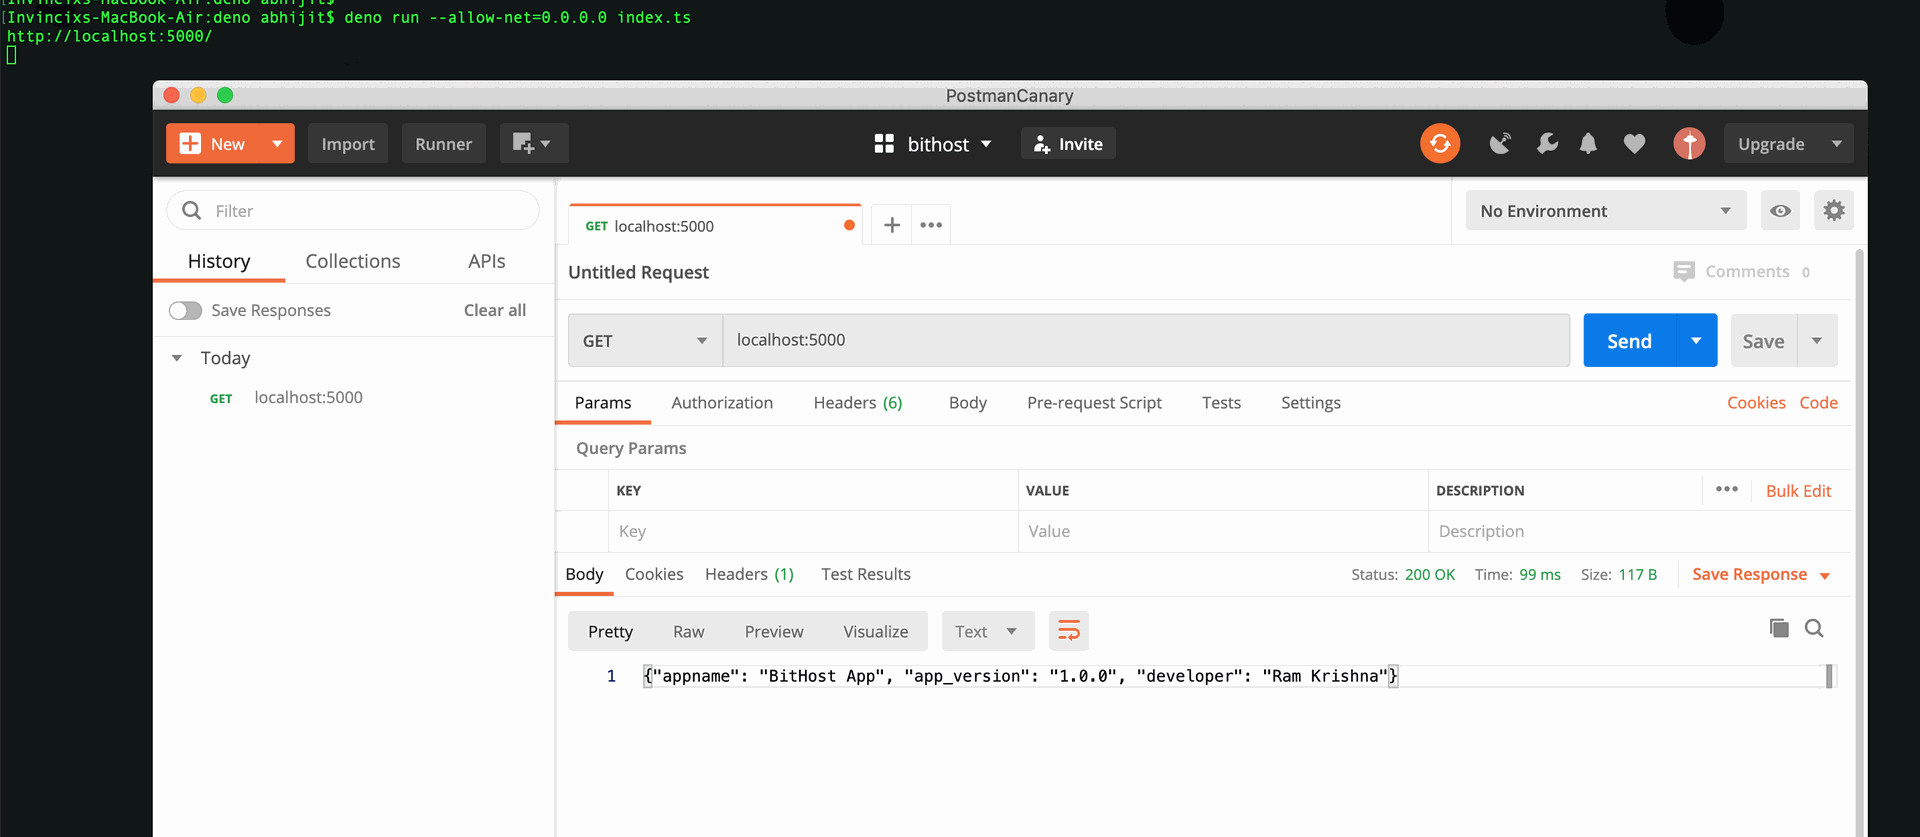Search within the response body
Image resolution: width=1920 pixels, height=837 pixels.
click(1814, 628)
